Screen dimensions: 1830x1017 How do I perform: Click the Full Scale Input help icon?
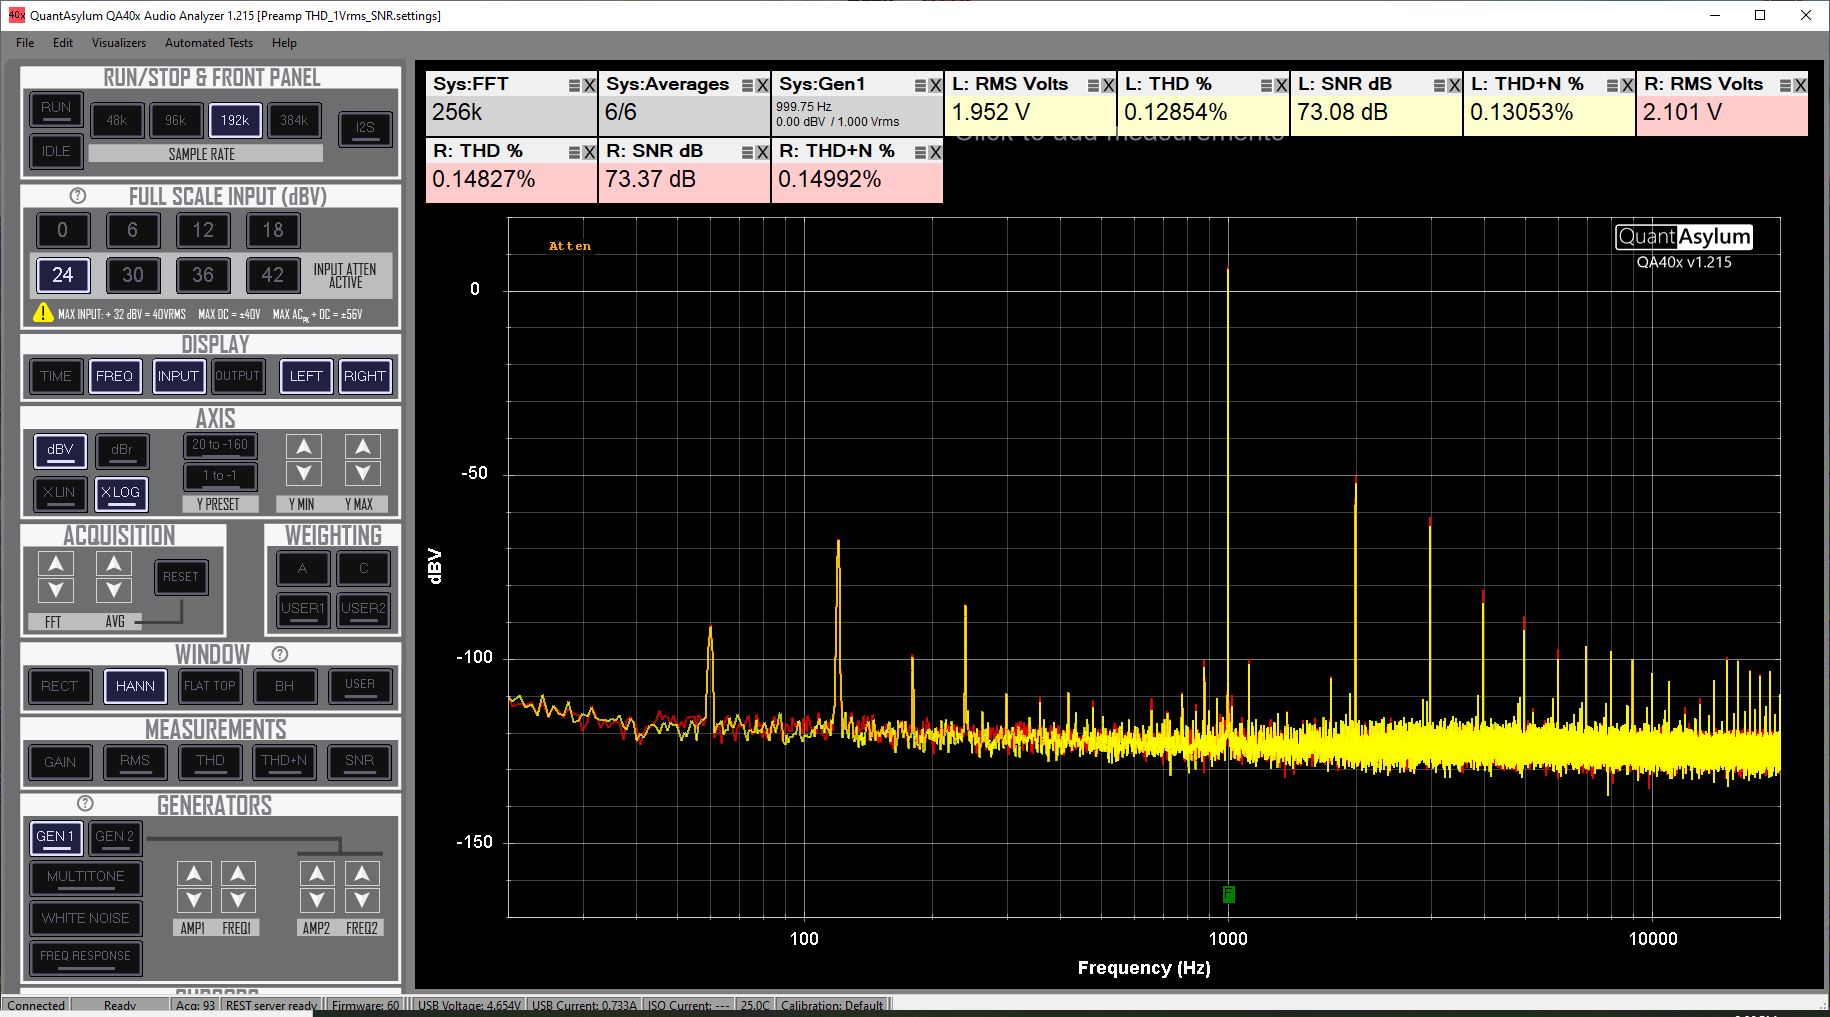tap(78, 196)
